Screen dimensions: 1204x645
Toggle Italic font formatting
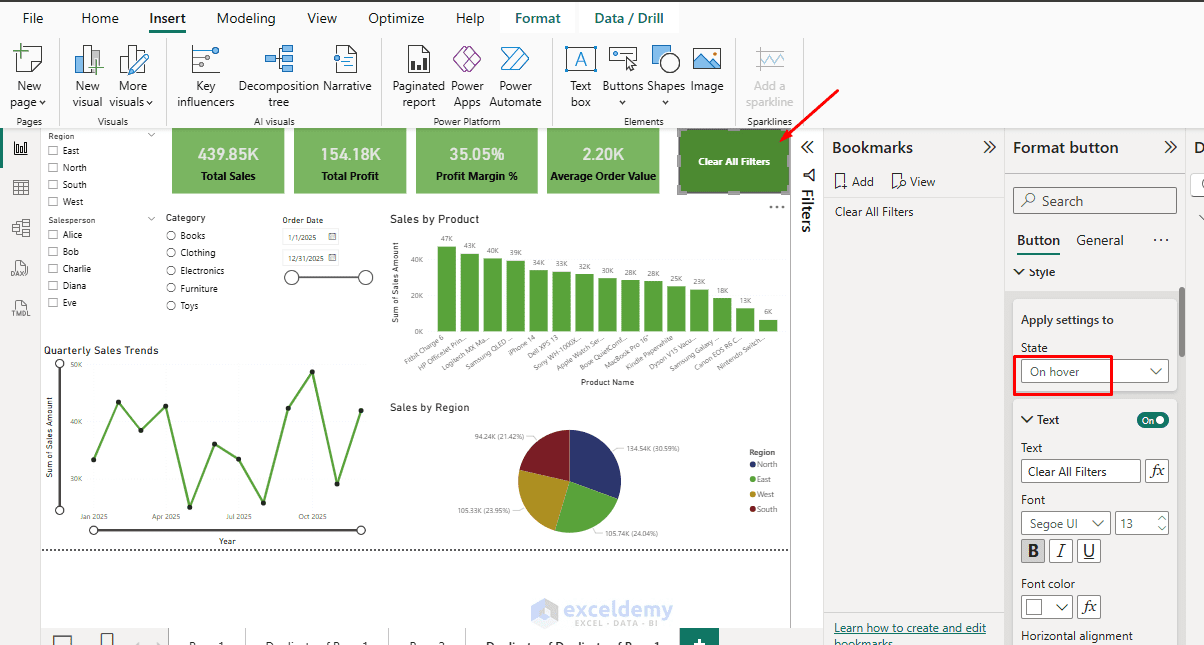(1061, 551)
